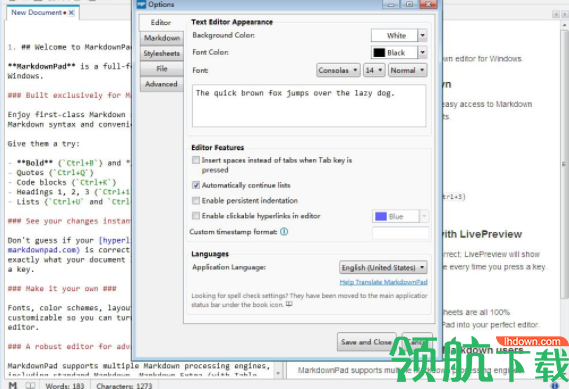Click Save and Close button
Screen dimensions: 569x389
(366, 342)
